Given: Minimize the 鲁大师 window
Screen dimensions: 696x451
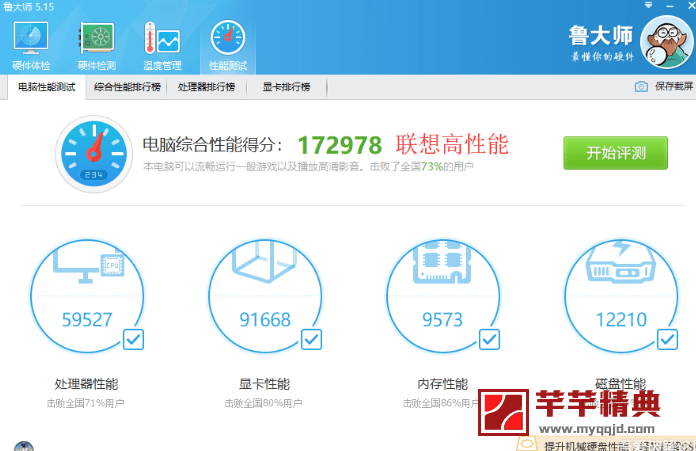Looking at the screenshot, I should pyautogui.click(x=670, y=6).
